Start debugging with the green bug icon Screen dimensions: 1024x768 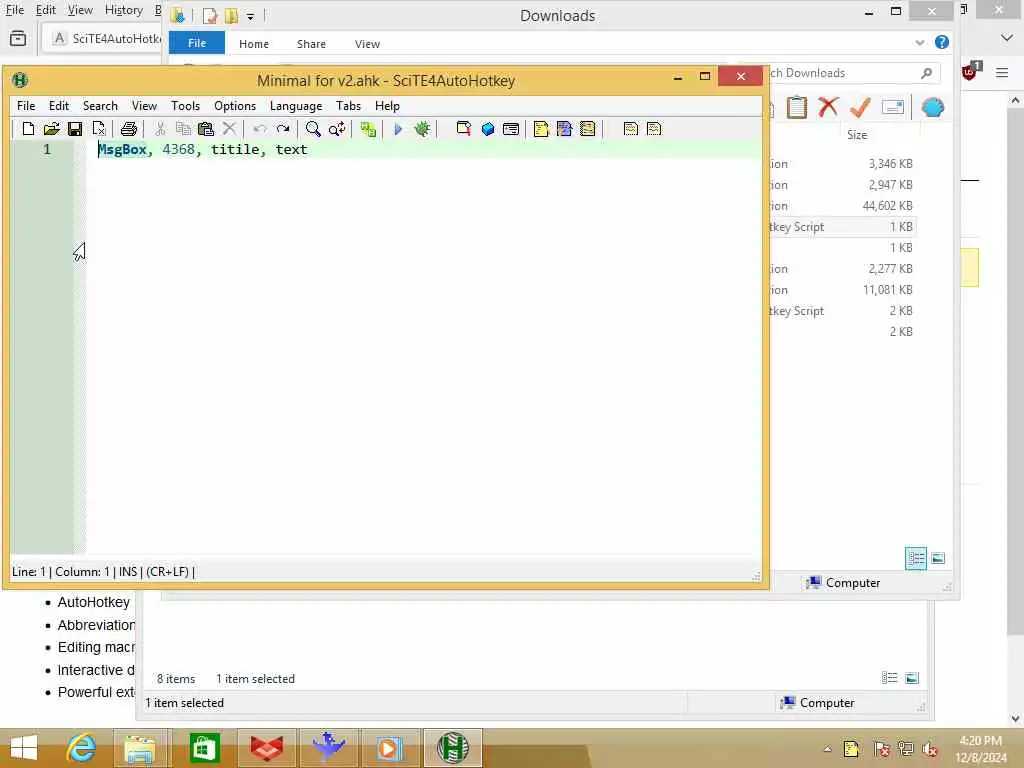click(x=423, y=129)
